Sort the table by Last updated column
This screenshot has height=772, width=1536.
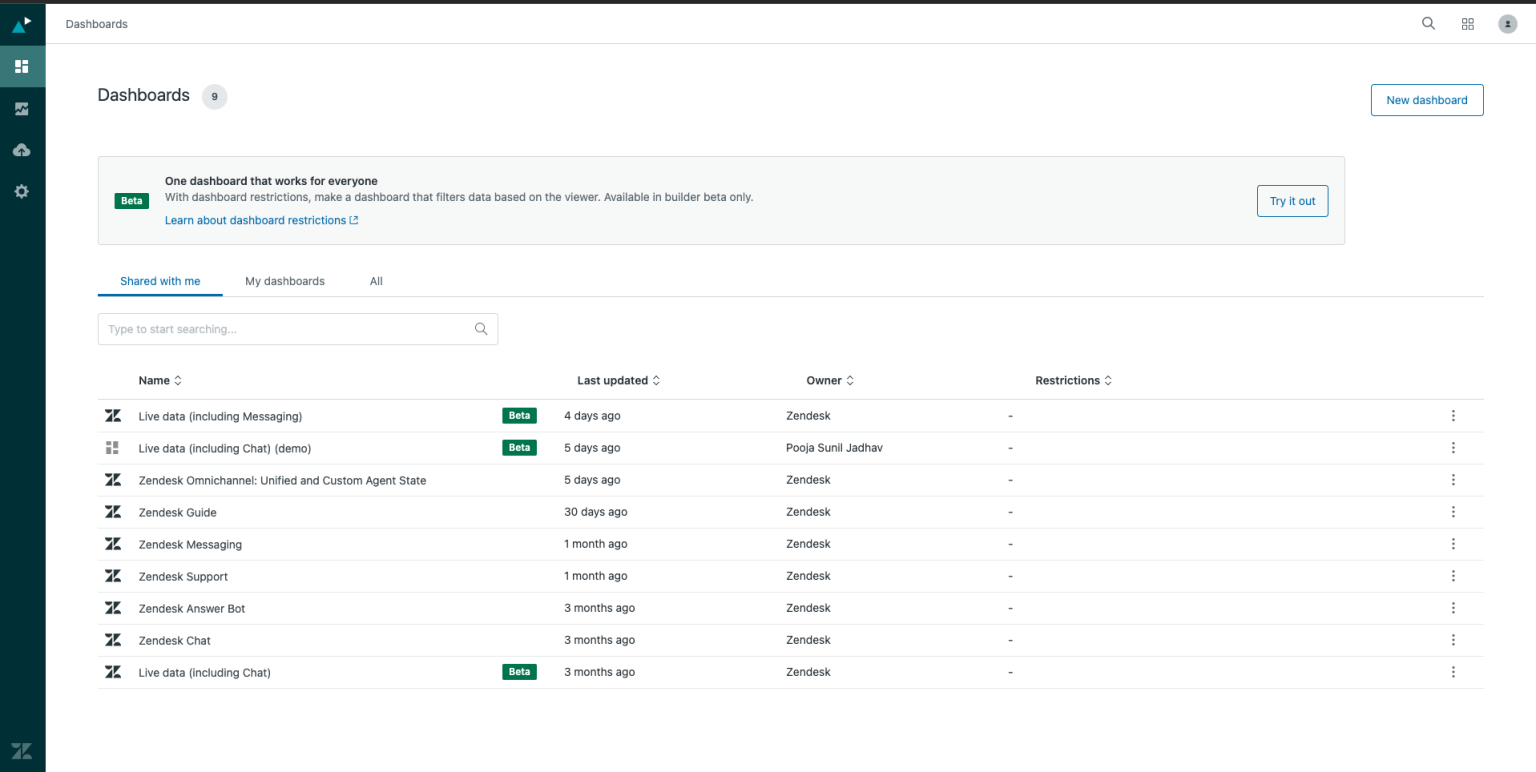click(x=619, y=381)
